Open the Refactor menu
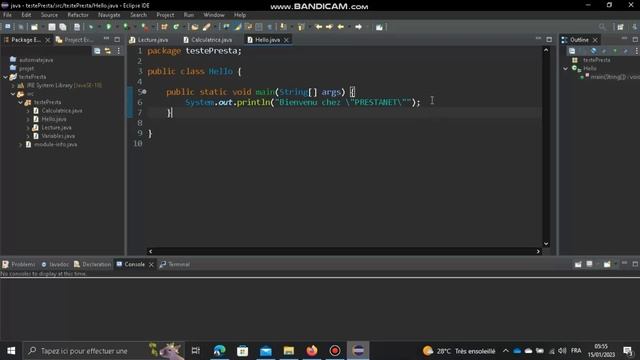This screenshot has height=360, width=640. click(78, 15)
